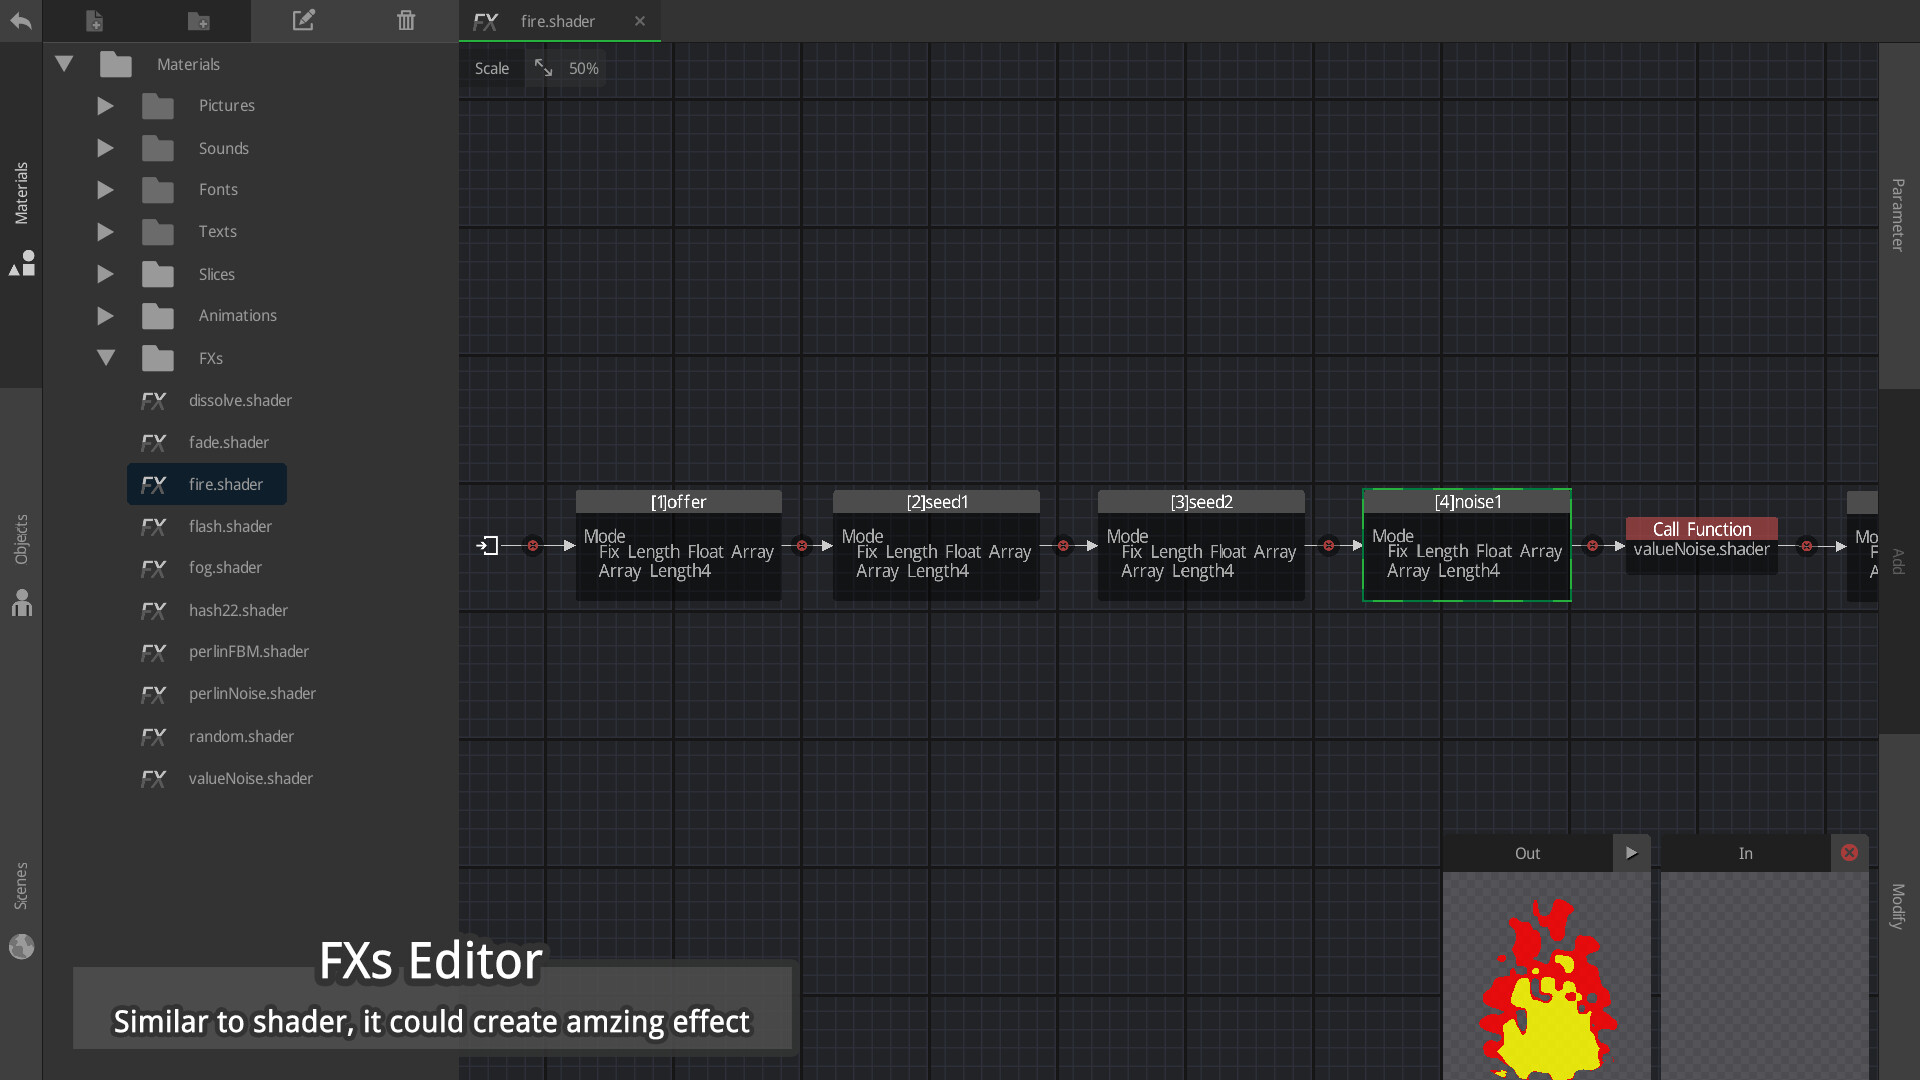Play the Out preview animation
Image resolution: width=1920 pixels, height=1080 pixels.
click(1632, 852)
